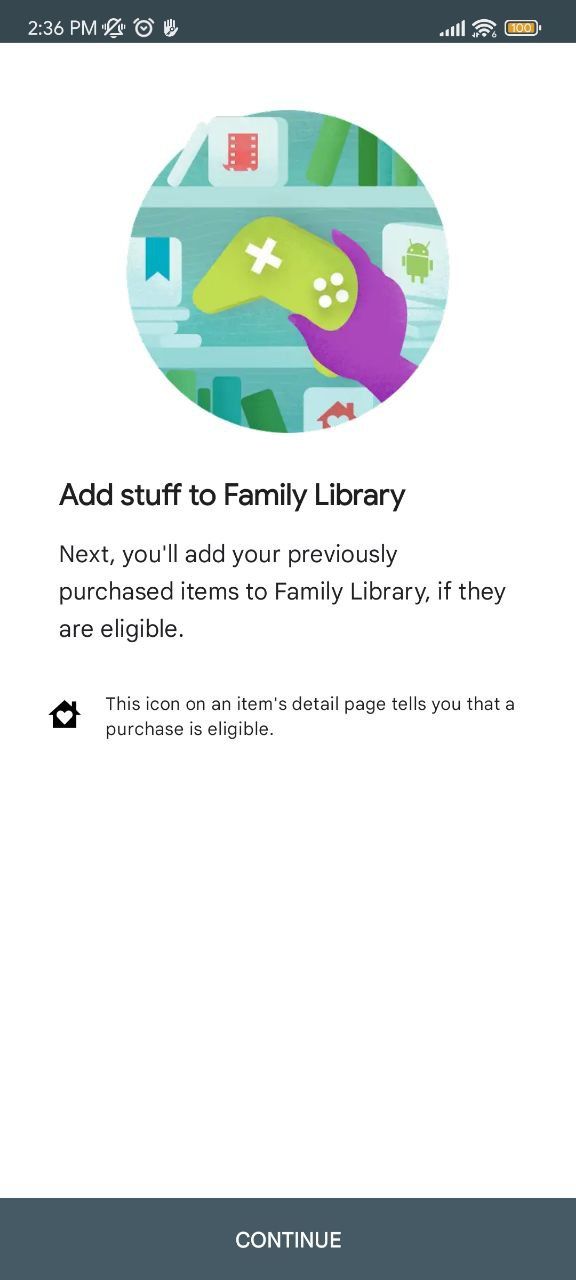
Task: Tap the cellular signal bars icon
Action: 450,29
